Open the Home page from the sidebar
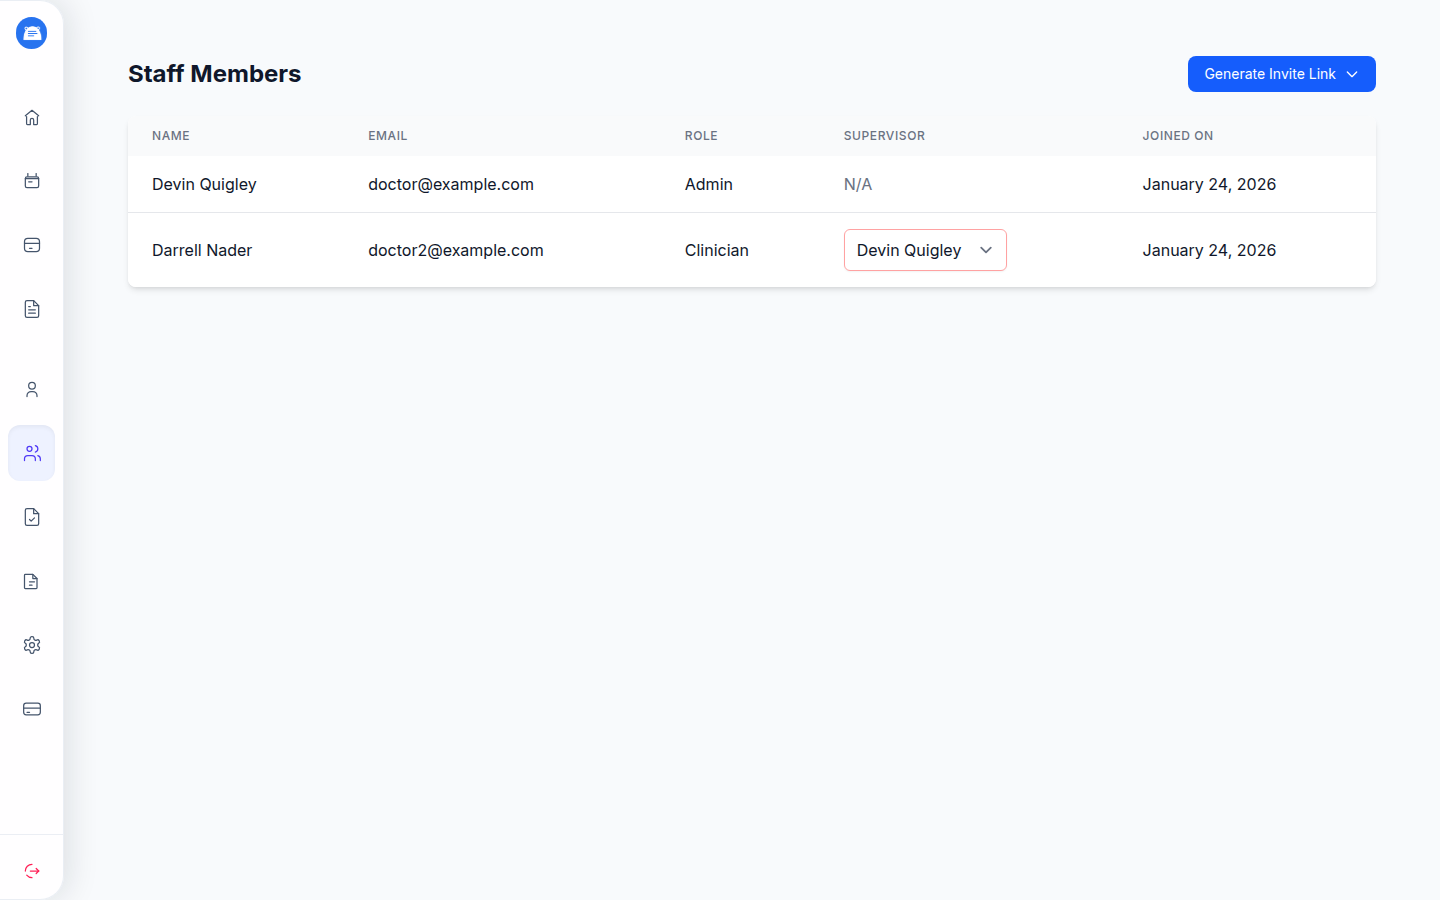Screen dimensions: 1440x900 point(31,117)
